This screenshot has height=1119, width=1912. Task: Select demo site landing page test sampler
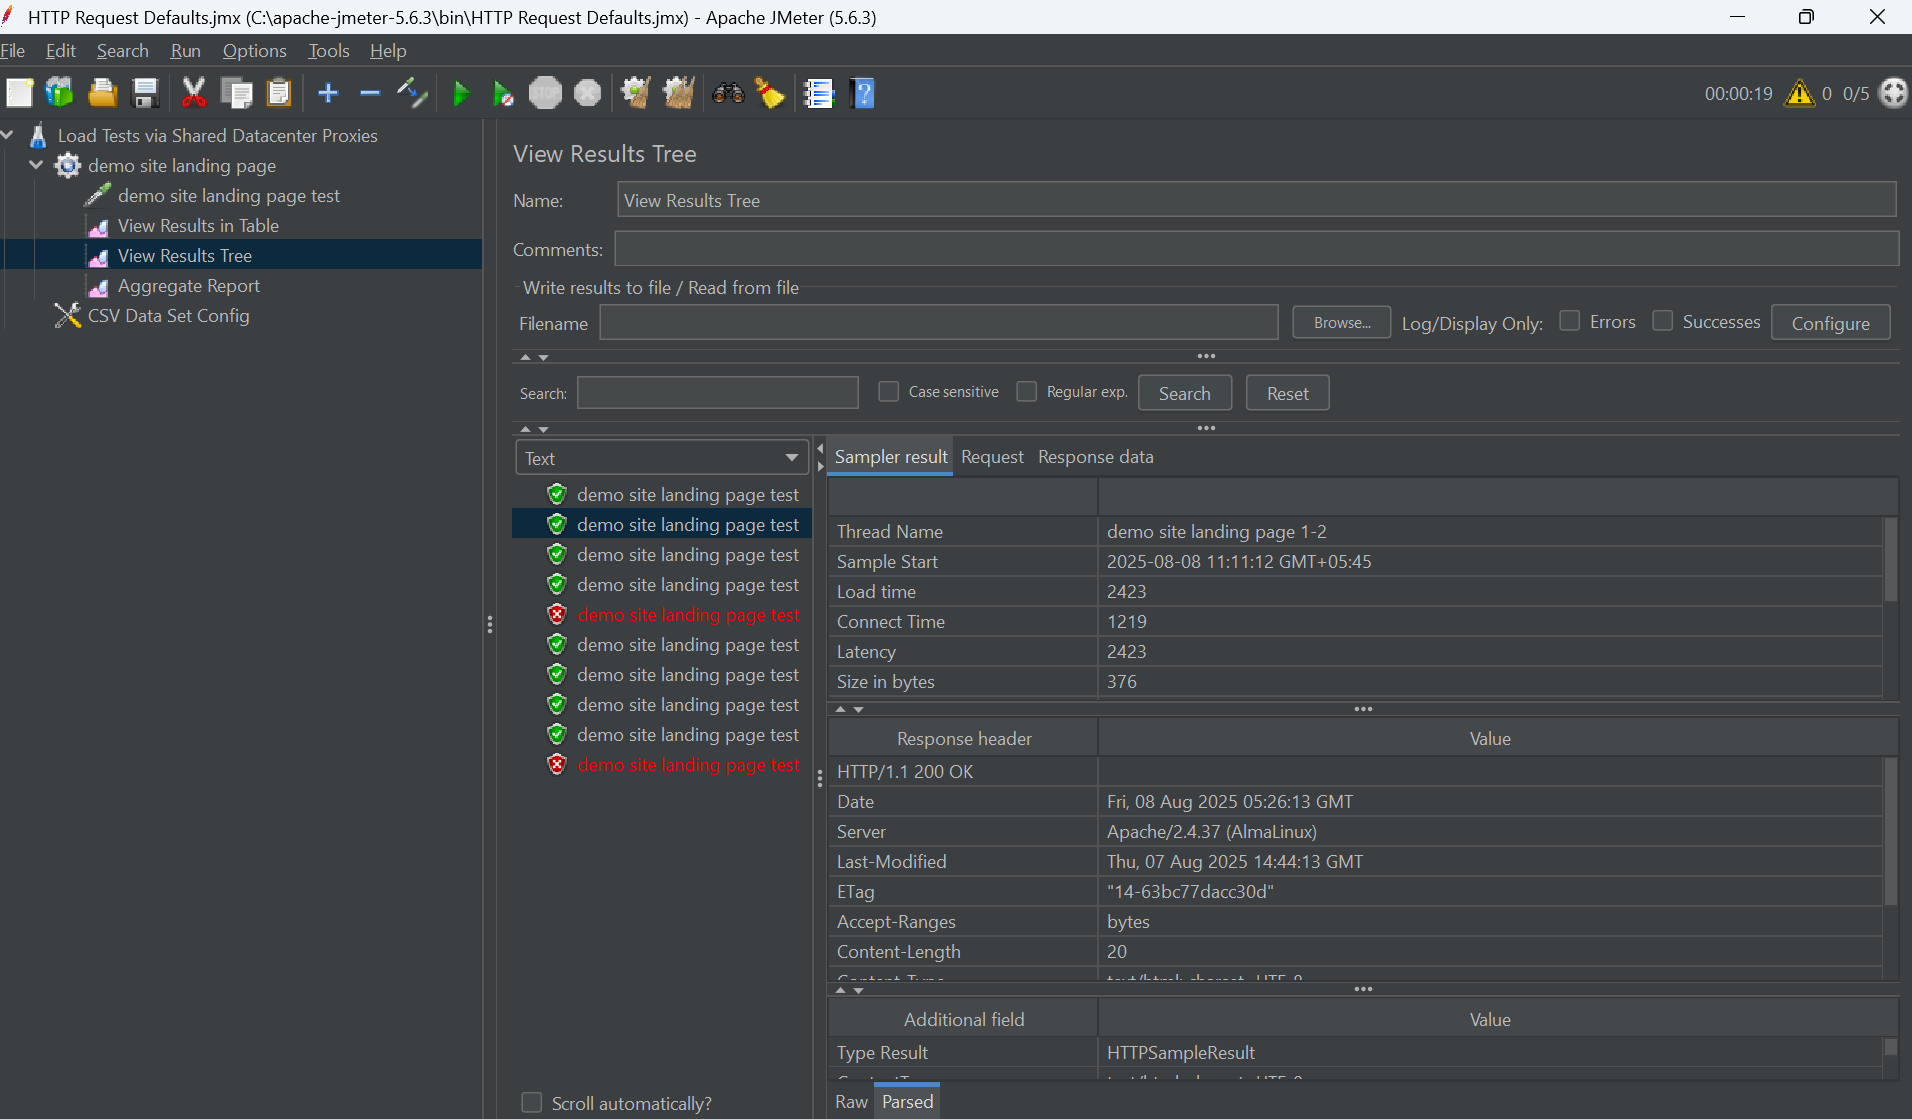(x=228, y=196)
